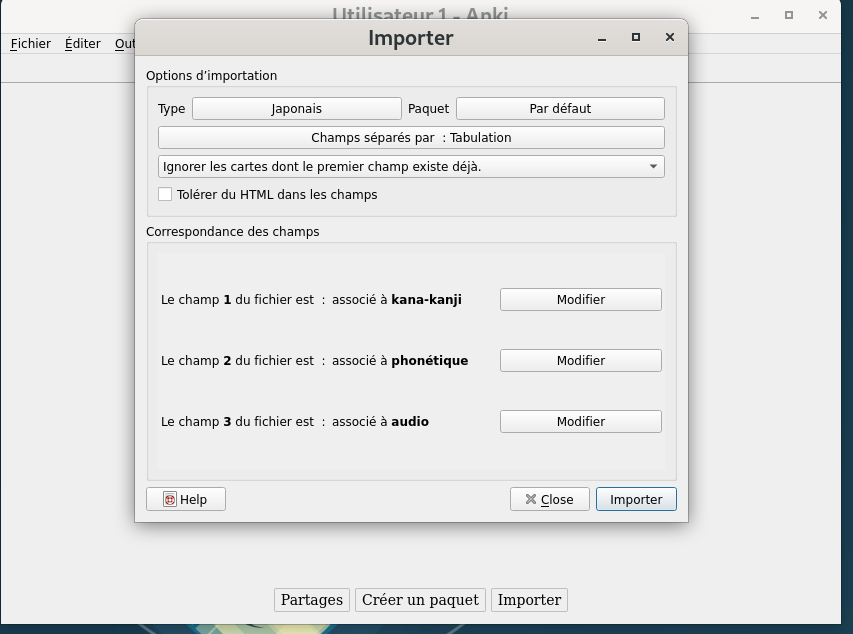This screenshot has height=634, width=853.
Task: Change note type via the 'Japonais' button
Action: pos(296,108)
